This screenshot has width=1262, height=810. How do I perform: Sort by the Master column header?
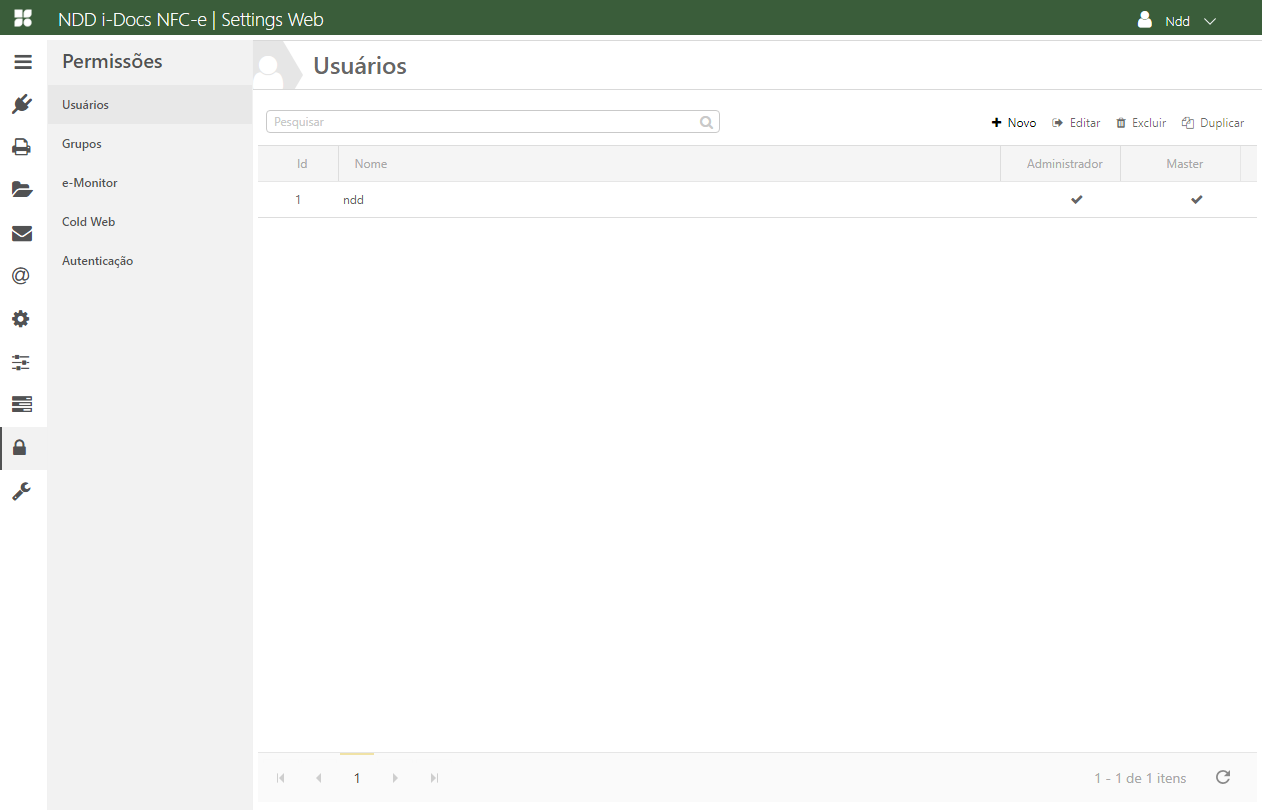point(1180,164)
